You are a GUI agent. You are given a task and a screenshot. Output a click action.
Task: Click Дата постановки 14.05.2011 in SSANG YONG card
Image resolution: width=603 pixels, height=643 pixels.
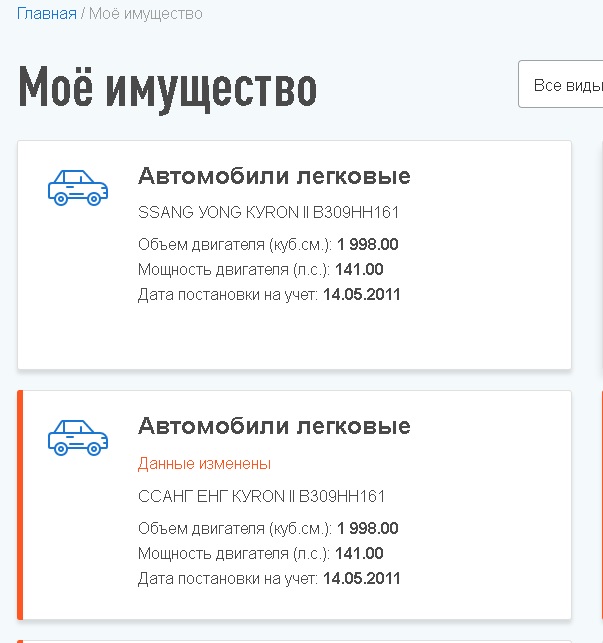[x=361, y=294]
